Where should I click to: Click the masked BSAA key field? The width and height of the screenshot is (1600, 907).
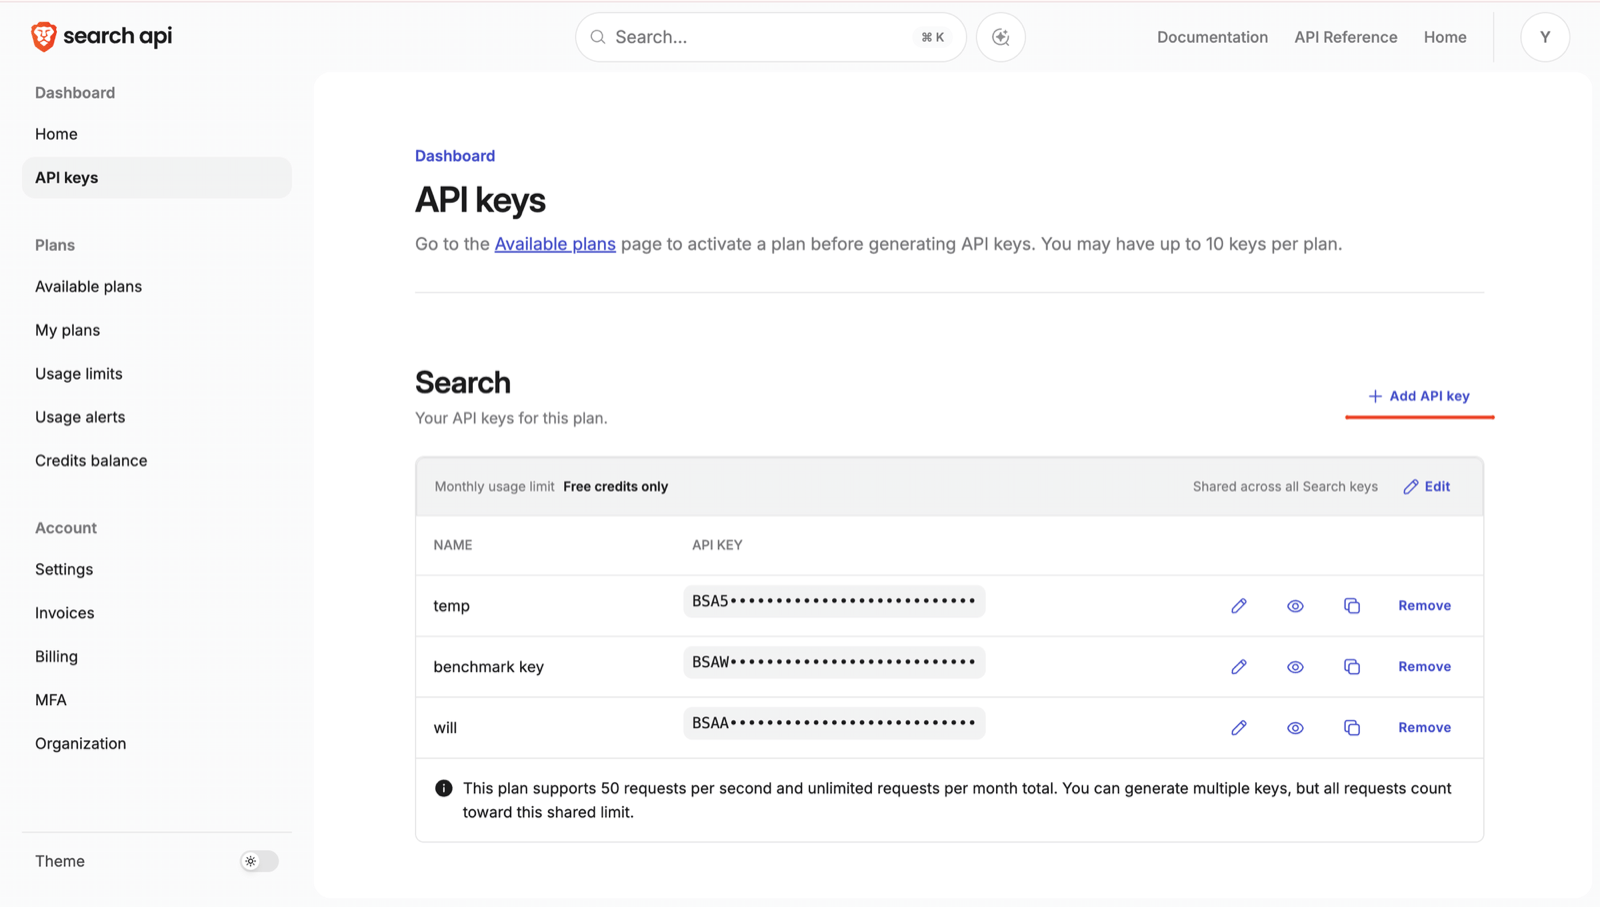tap(834, 724)
